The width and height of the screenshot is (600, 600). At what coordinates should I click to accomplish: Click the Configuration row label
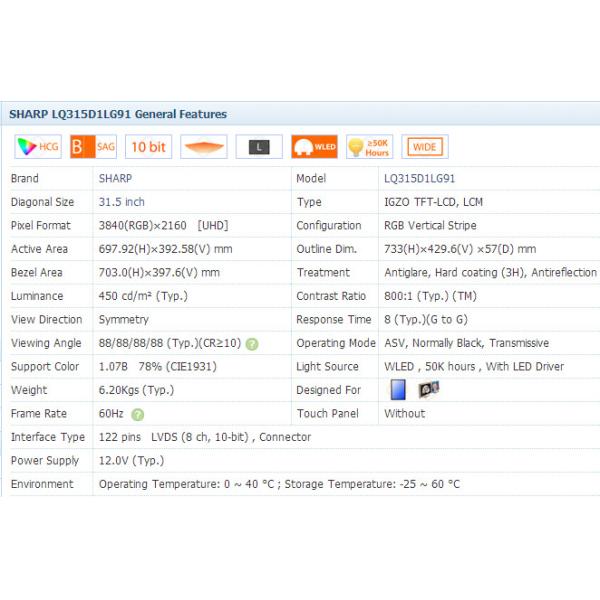coord(329,226)
